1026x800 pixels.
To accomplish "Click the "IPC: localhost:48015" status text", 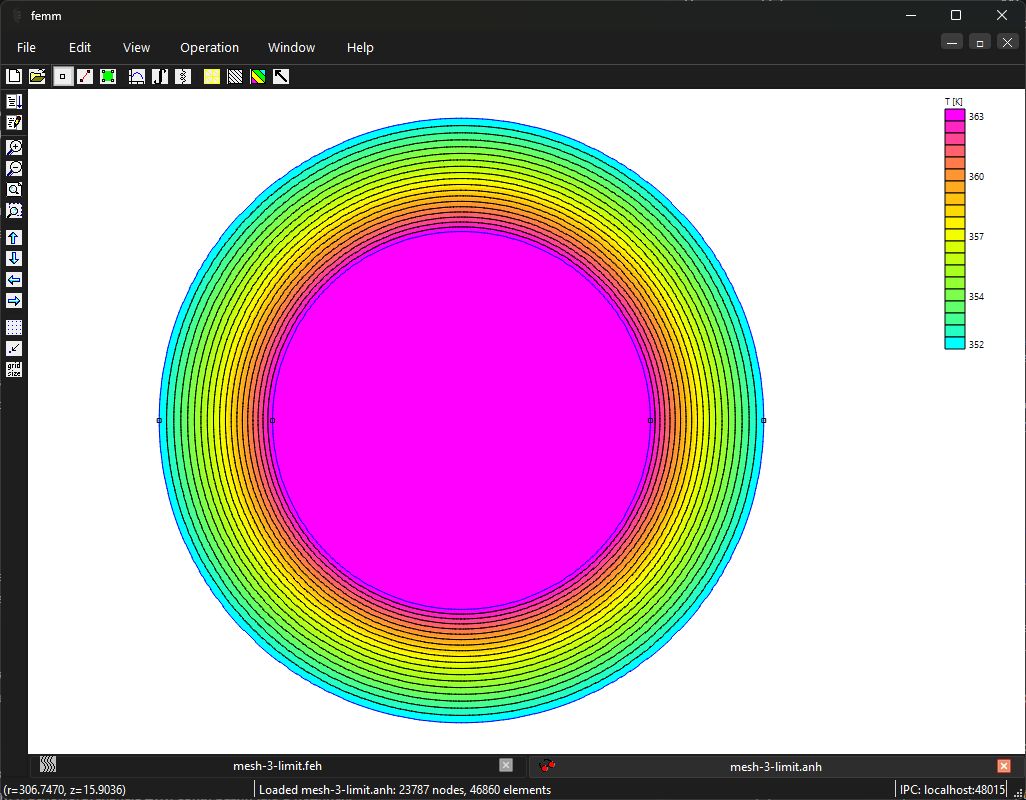I will [x=952, y=790].
